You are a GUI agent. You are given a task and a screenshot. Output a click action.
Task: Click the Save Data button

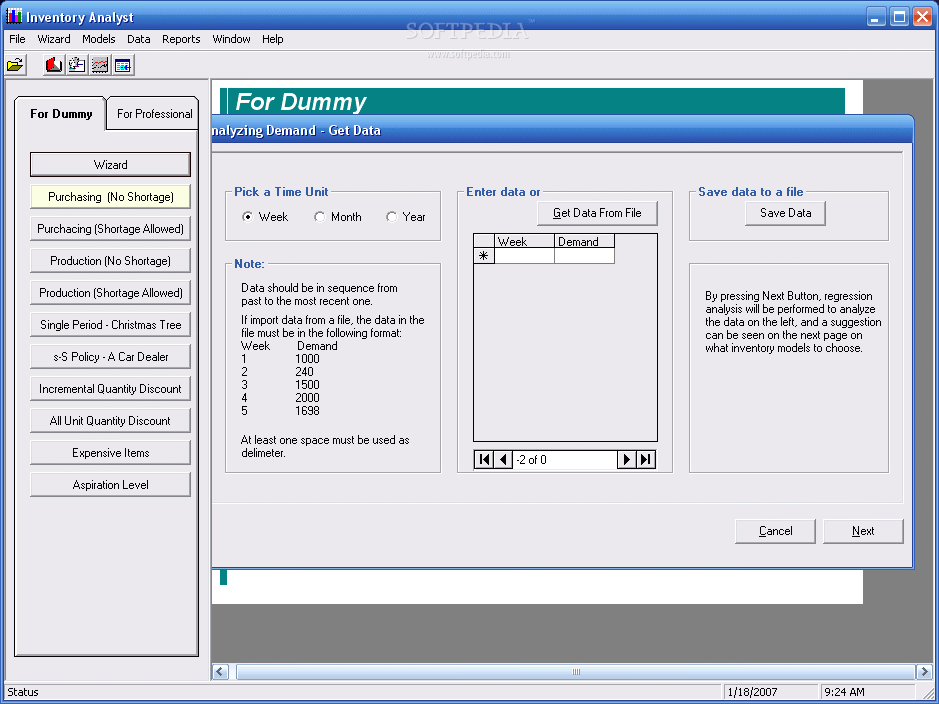point(785,213)
